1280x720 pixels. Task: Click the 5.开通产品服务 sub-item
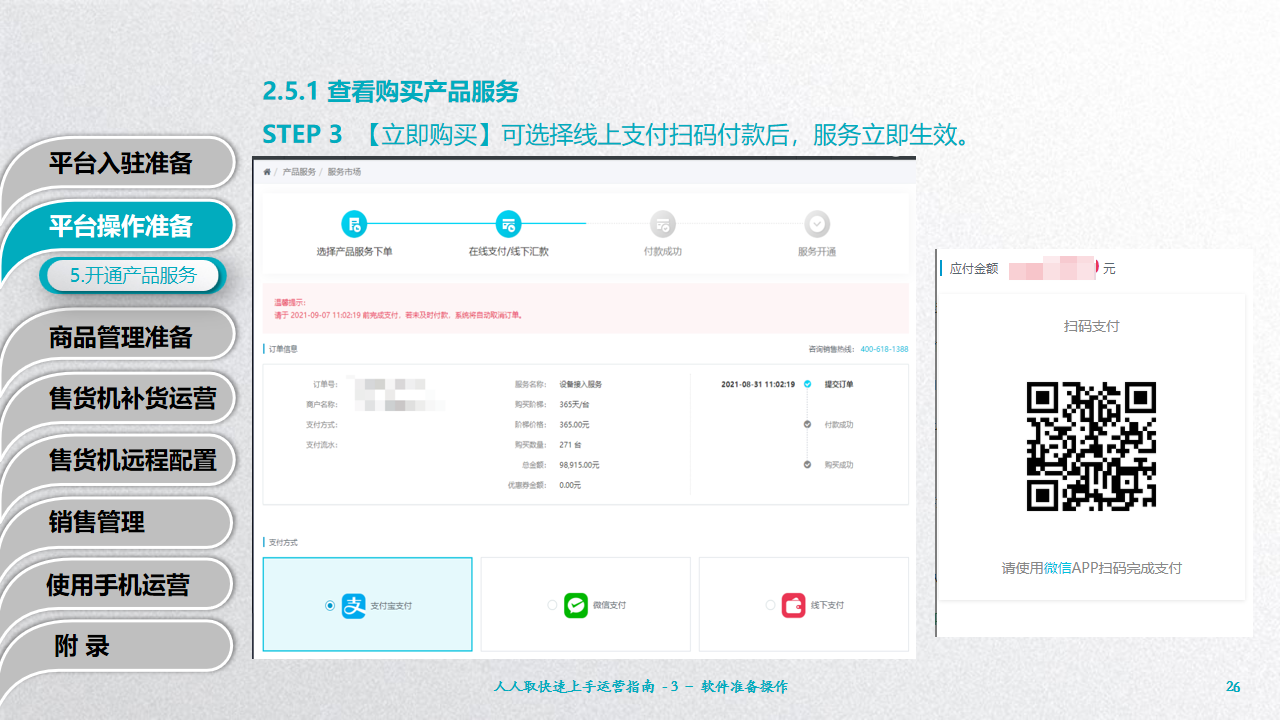pyautogui.click(x=133, y=276)
